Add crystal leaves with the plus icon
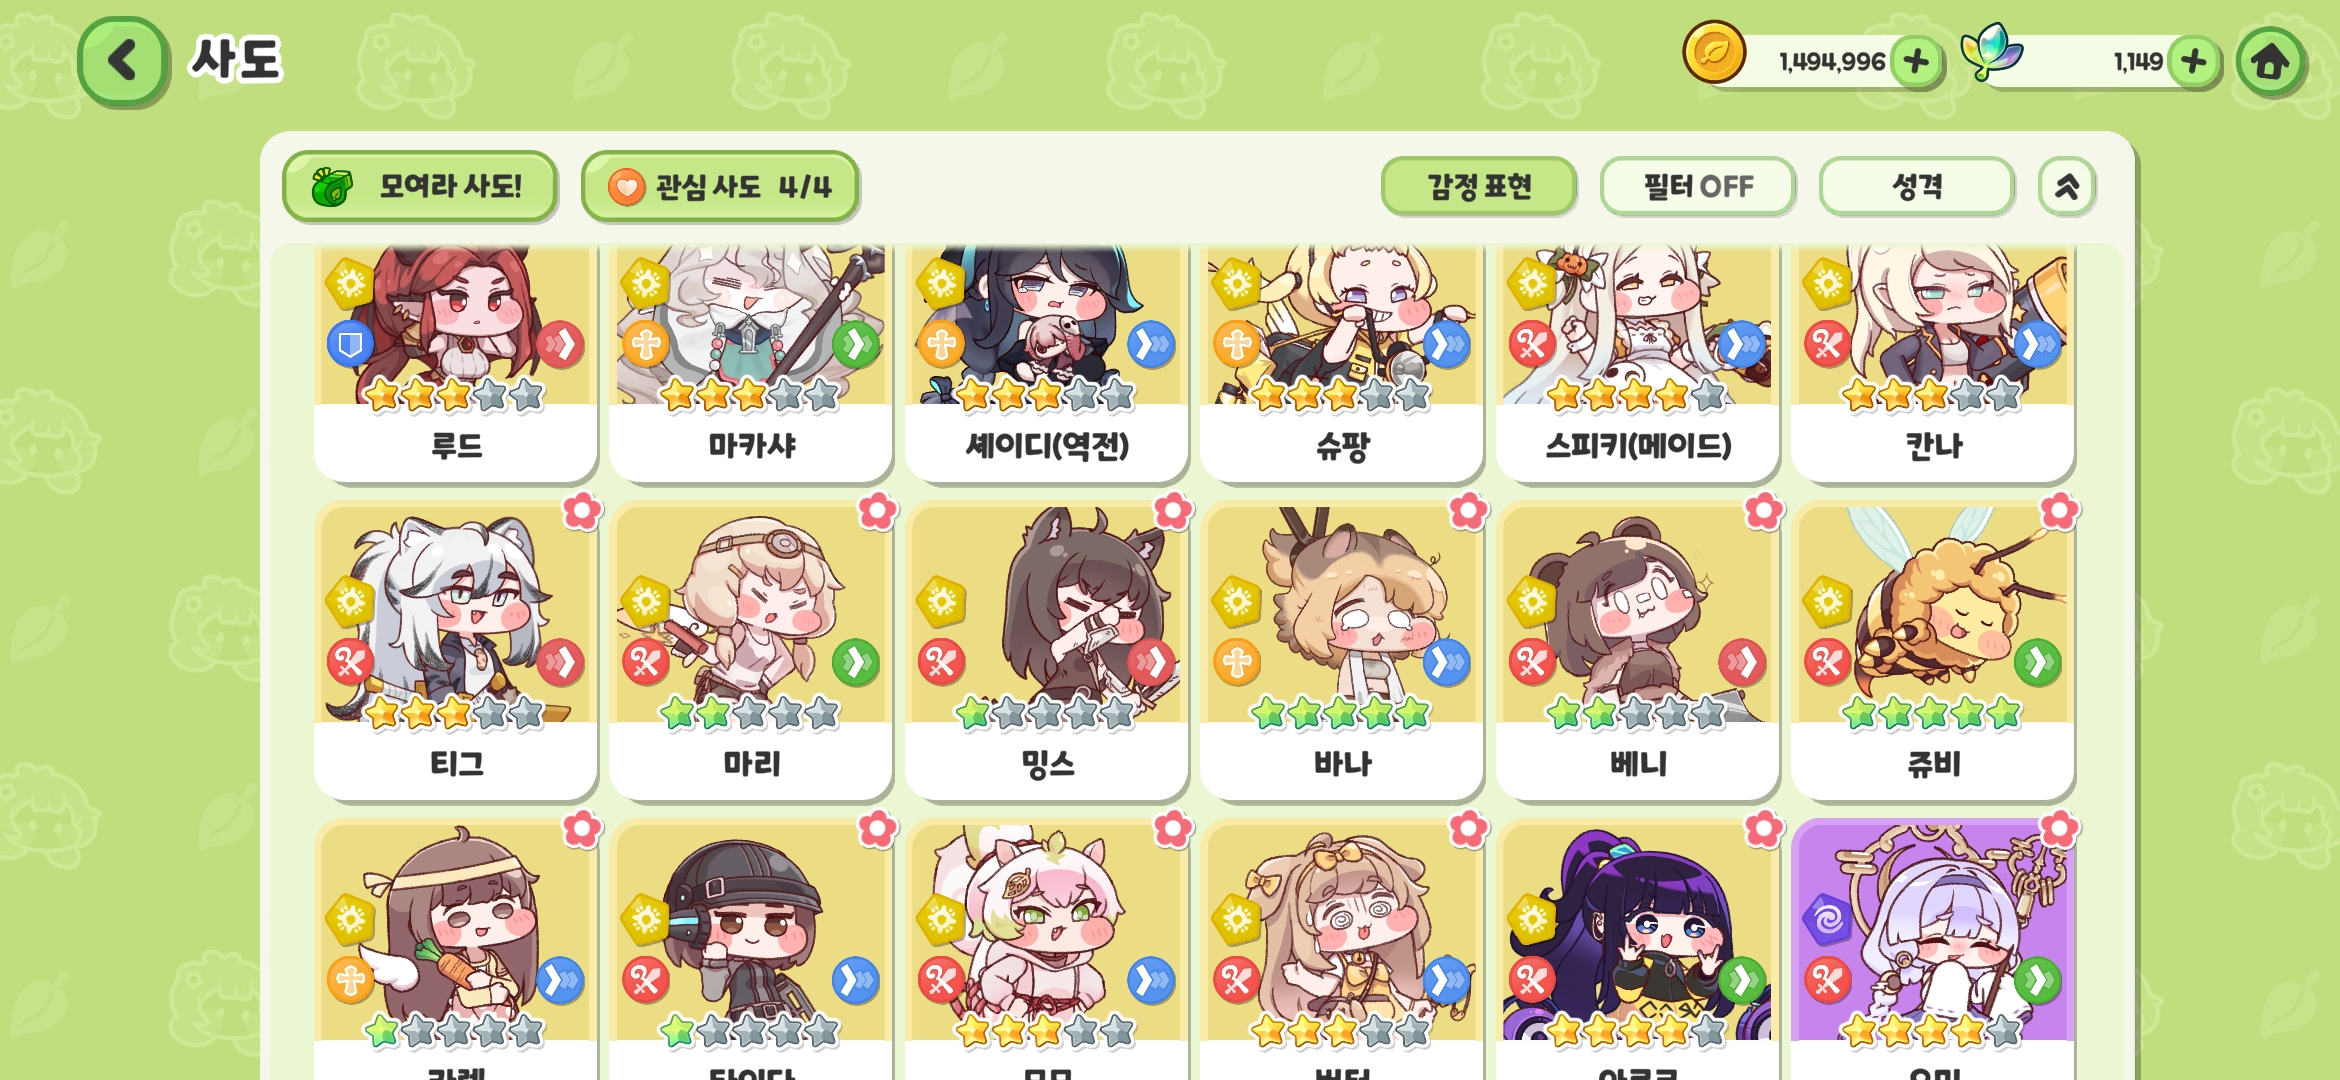Image resolution: width=2340 pixels, height=1080 pixels. (x=2194, y=62)
